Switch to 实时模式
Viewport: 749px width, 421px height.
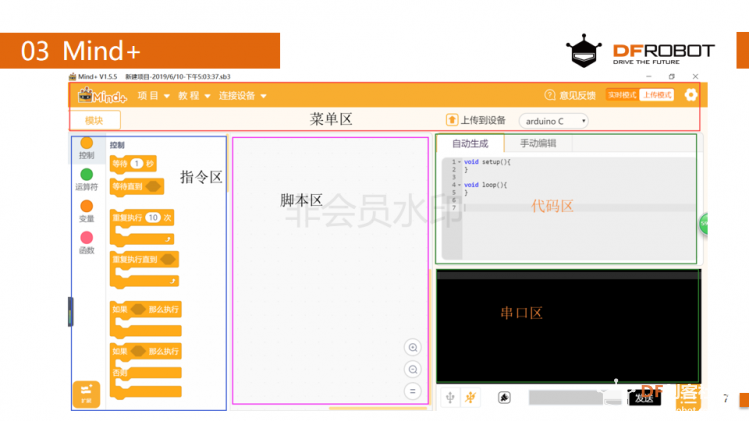click(x=622, y=95)
